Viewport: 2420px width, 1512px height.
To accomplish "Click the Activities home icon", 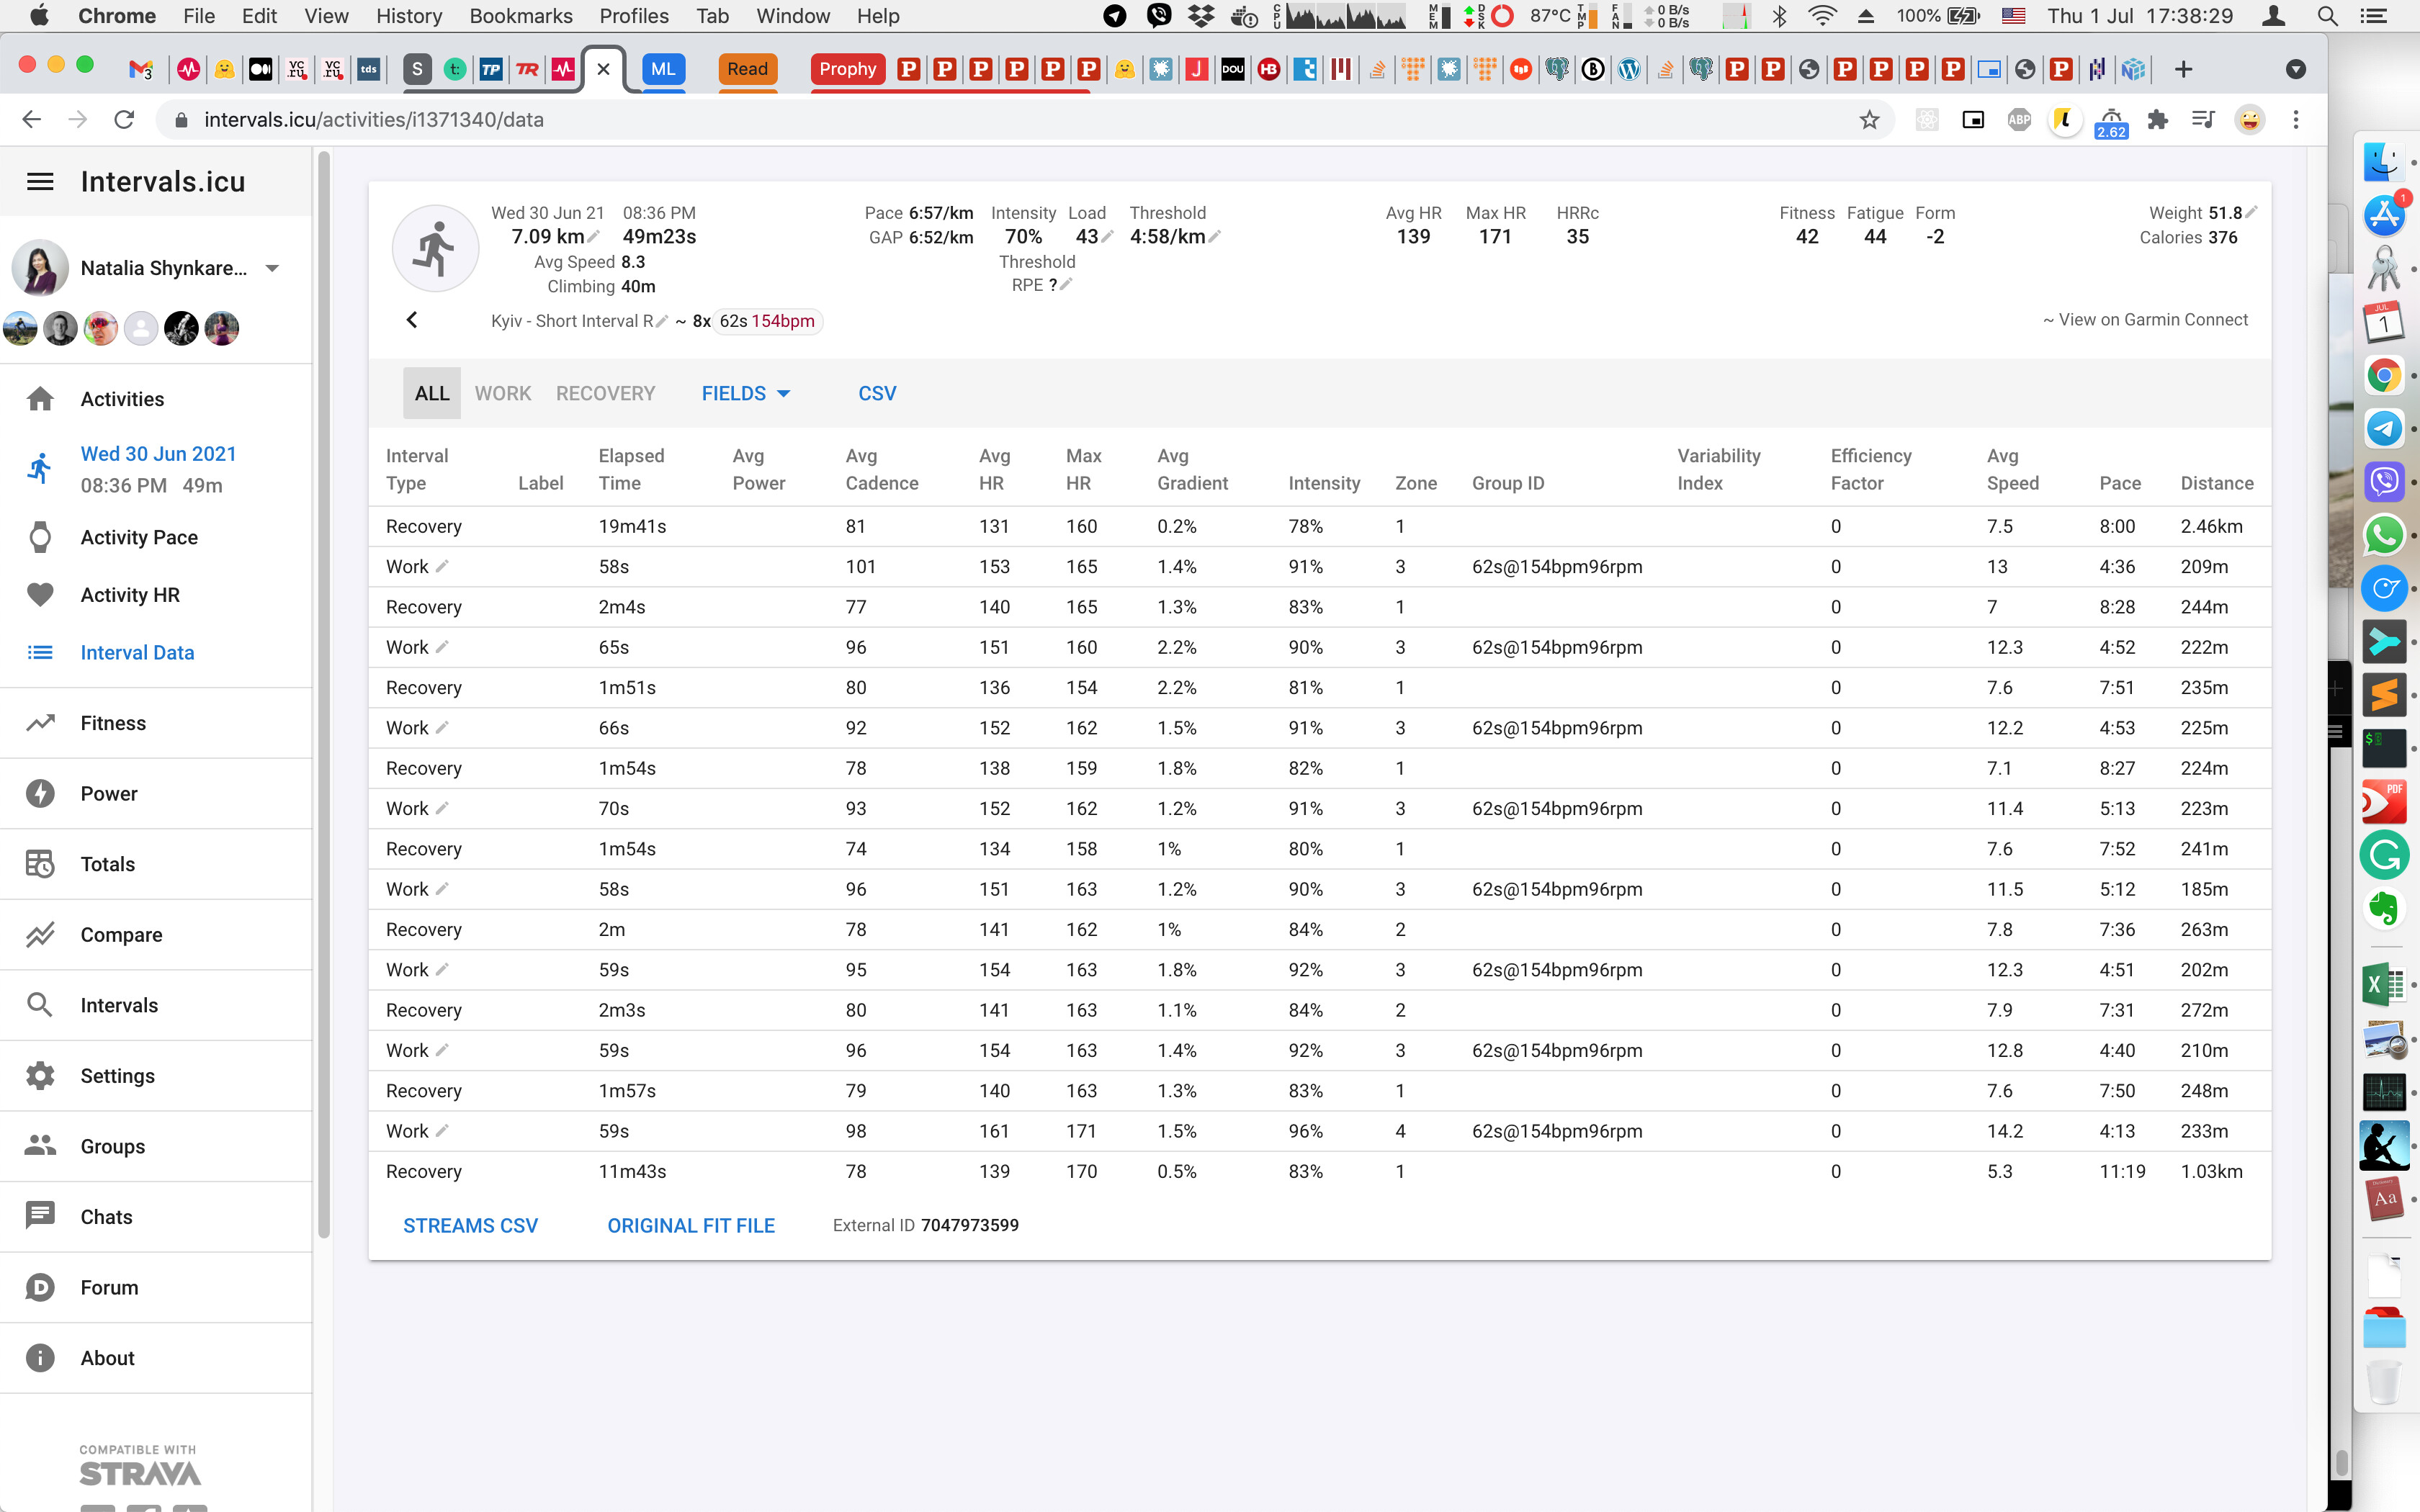I will click(x=40, y=399).
